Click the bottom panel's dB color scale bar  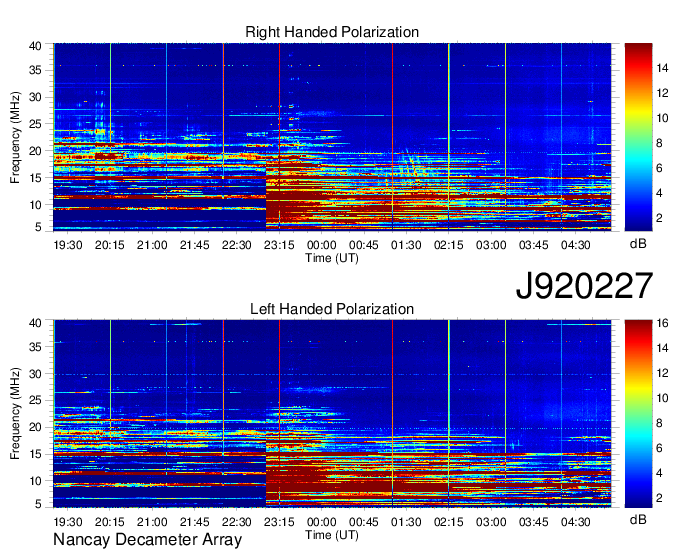638,413
